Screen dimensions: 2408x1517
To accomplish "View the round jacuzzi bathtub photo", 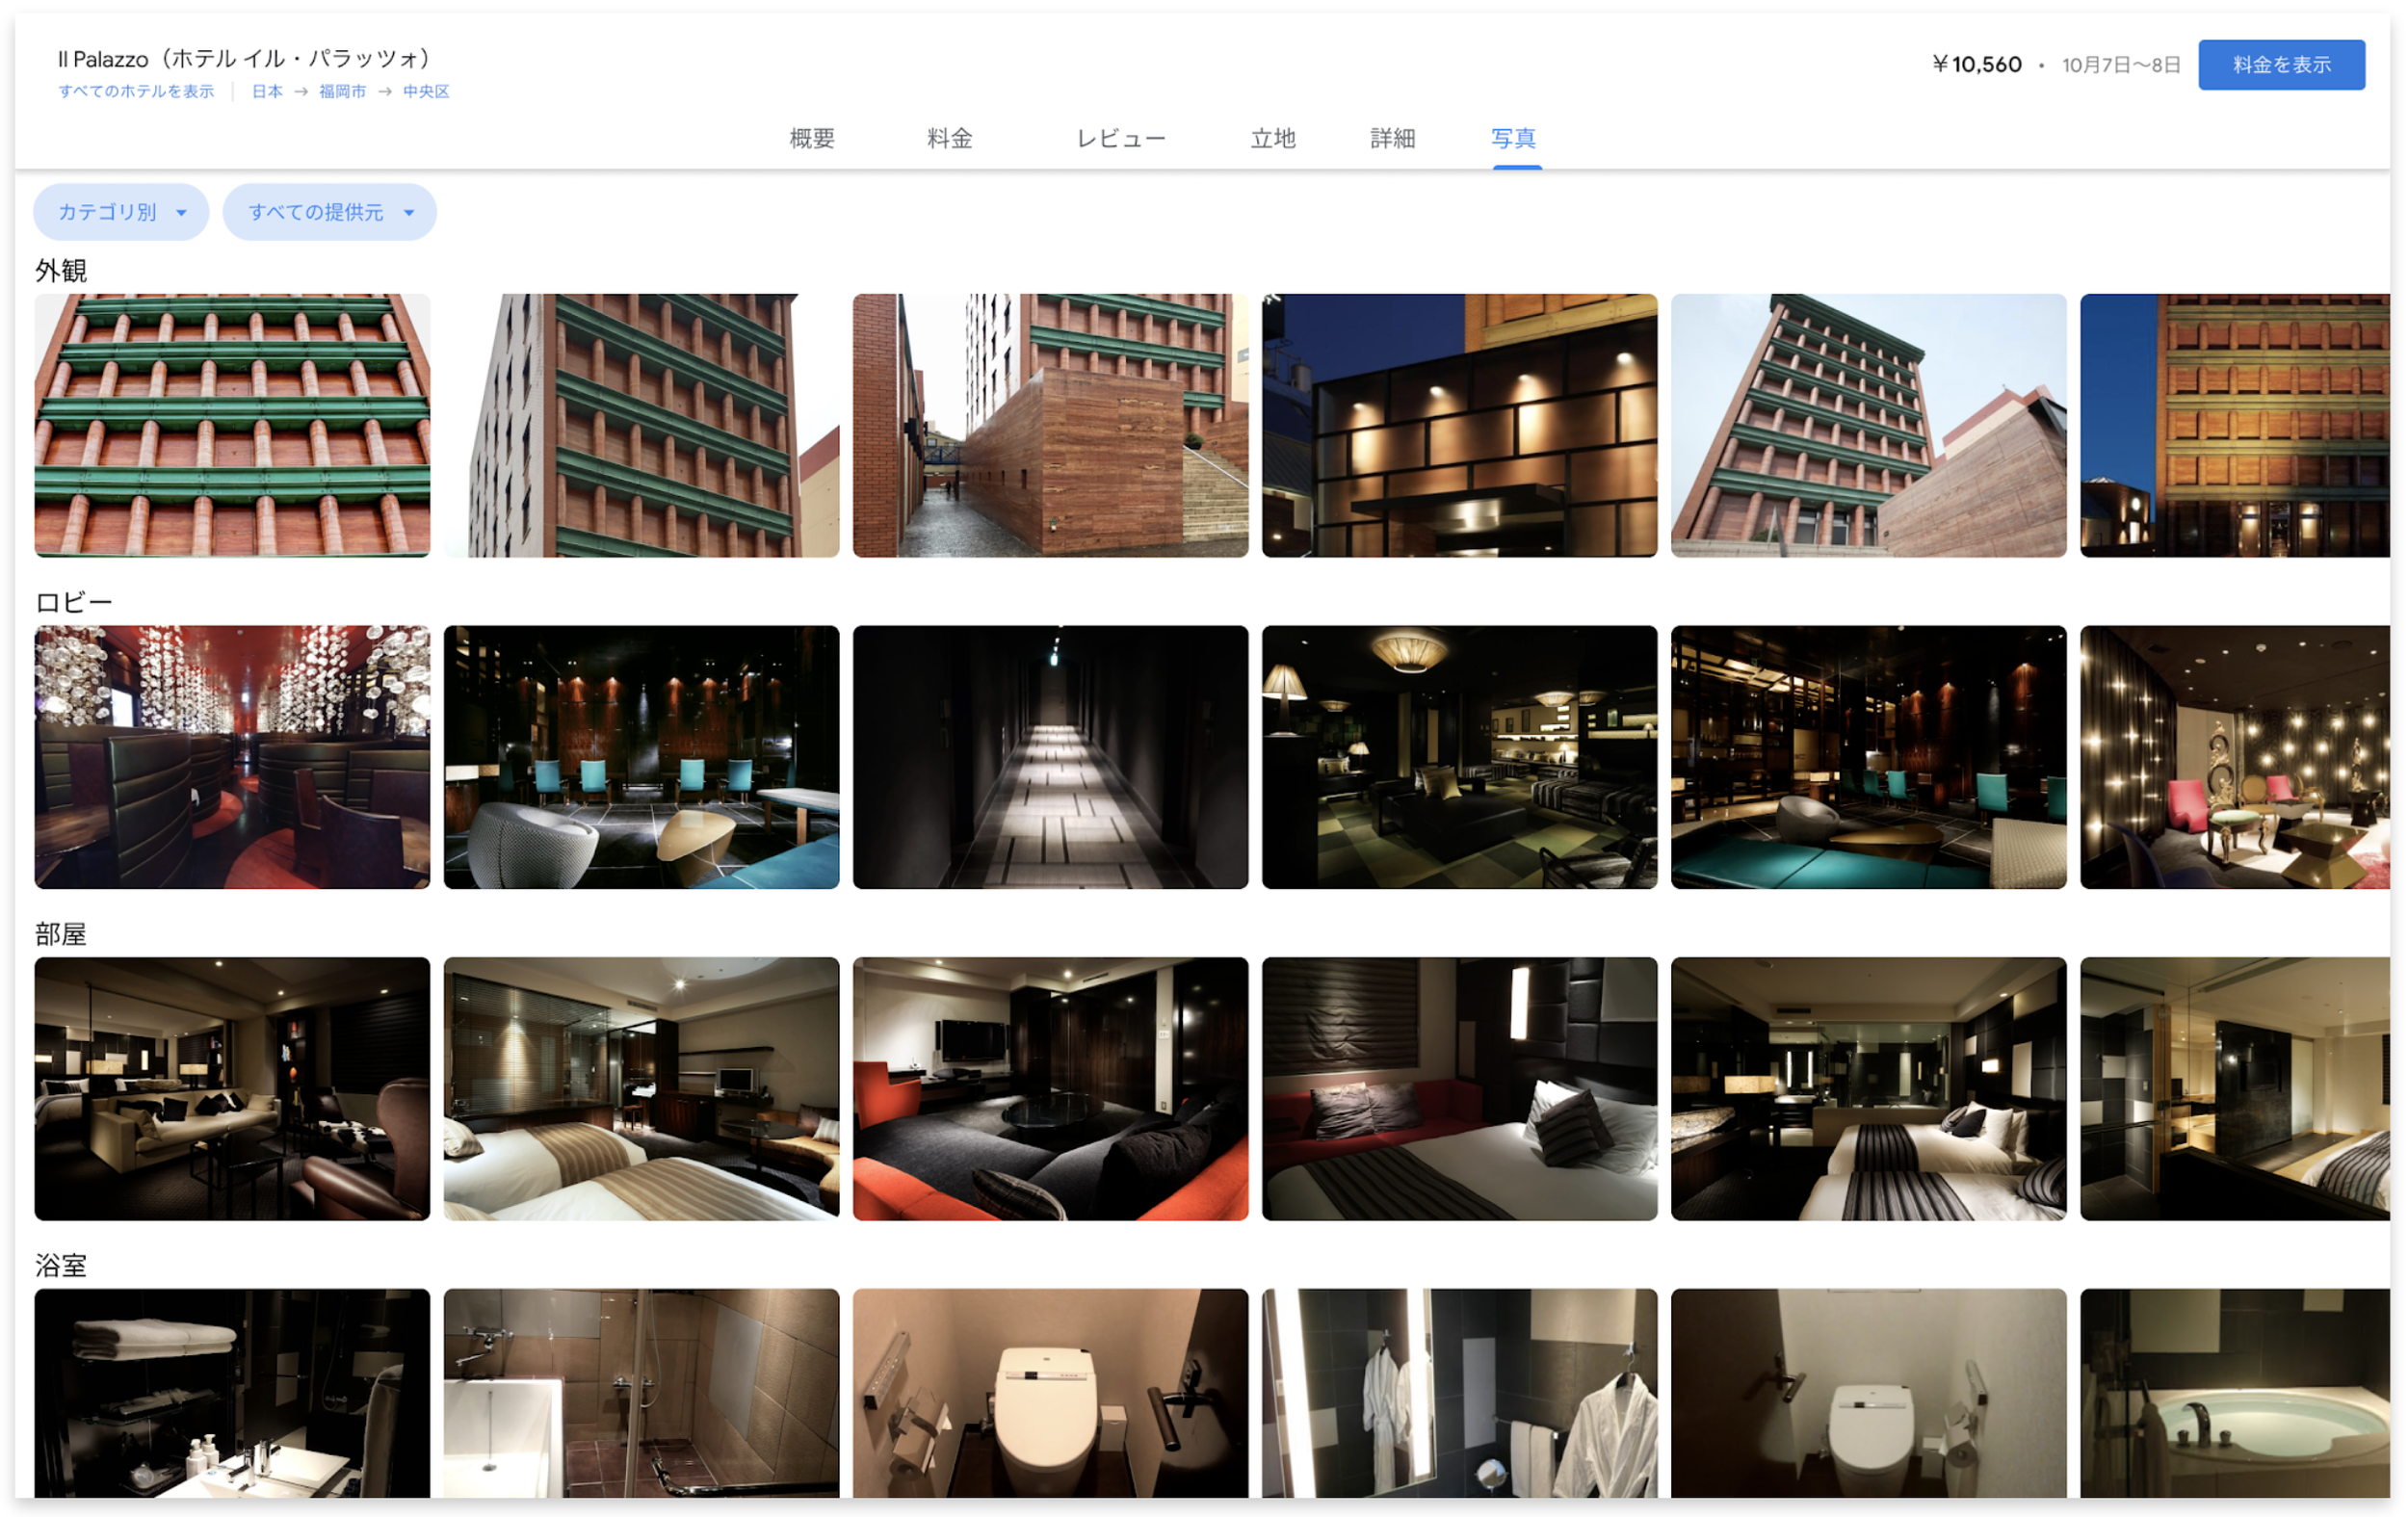I will [2234, 1392].
